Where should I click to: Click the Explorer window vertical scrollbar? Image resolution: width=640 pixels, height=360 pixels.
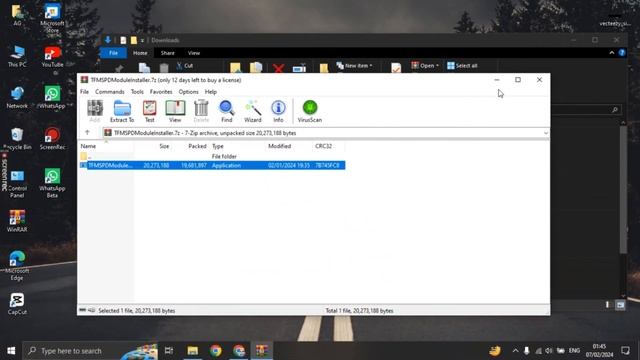(623, 188)
